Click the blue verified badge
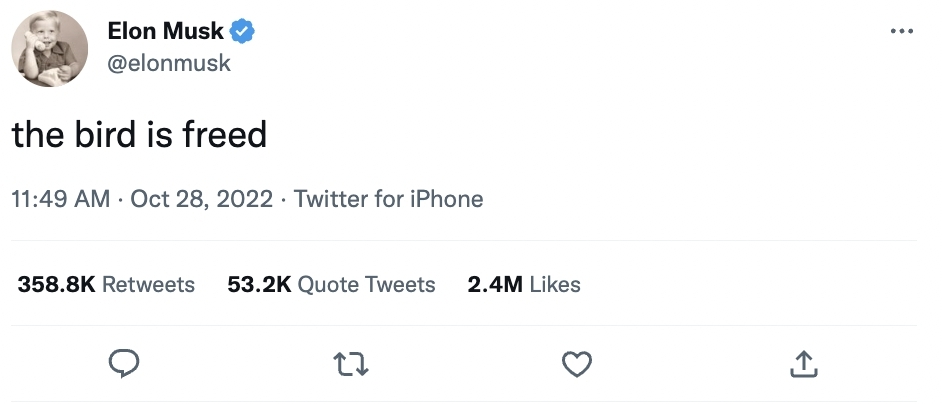This screenshot has height=404, width=942. [243, 32]
